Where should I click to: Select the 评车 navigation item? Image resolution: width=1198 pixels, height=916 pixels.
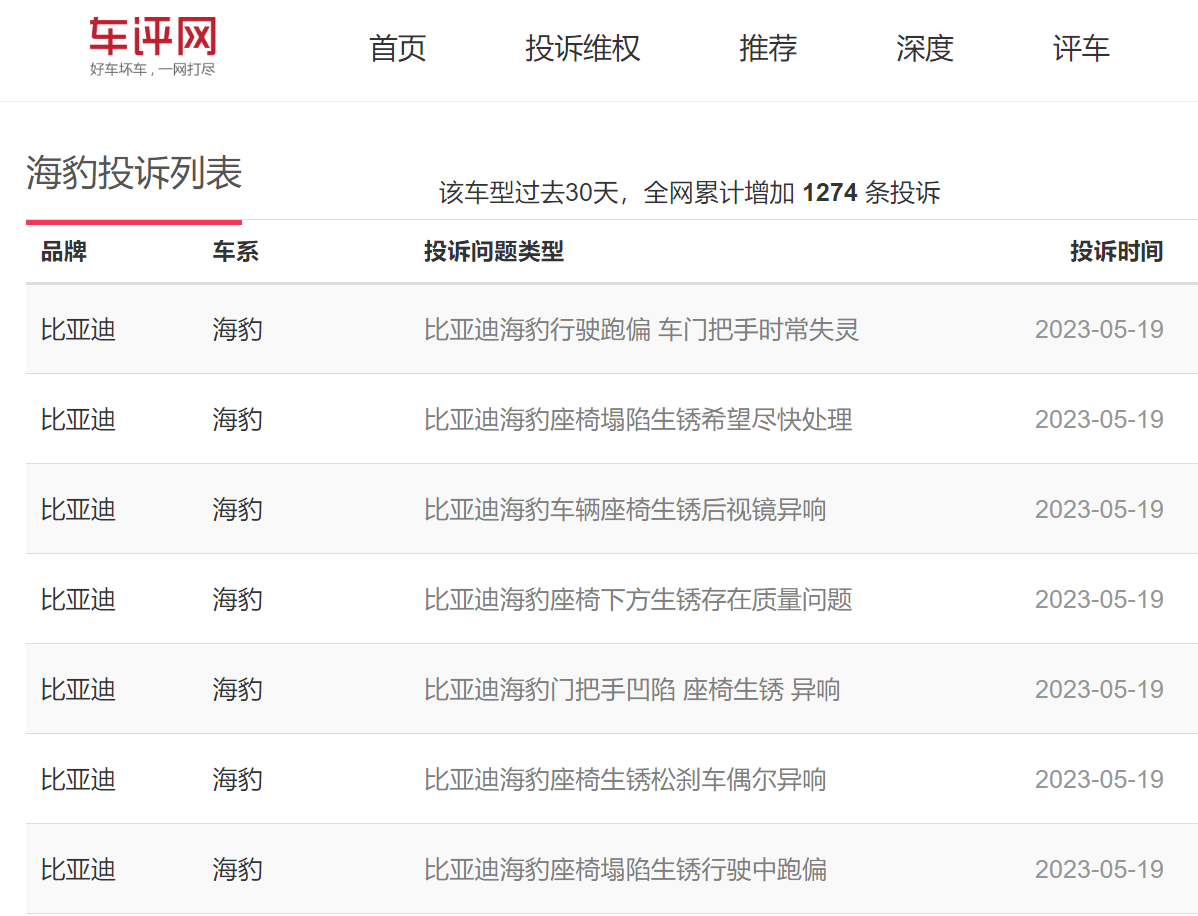(1080, 48)
